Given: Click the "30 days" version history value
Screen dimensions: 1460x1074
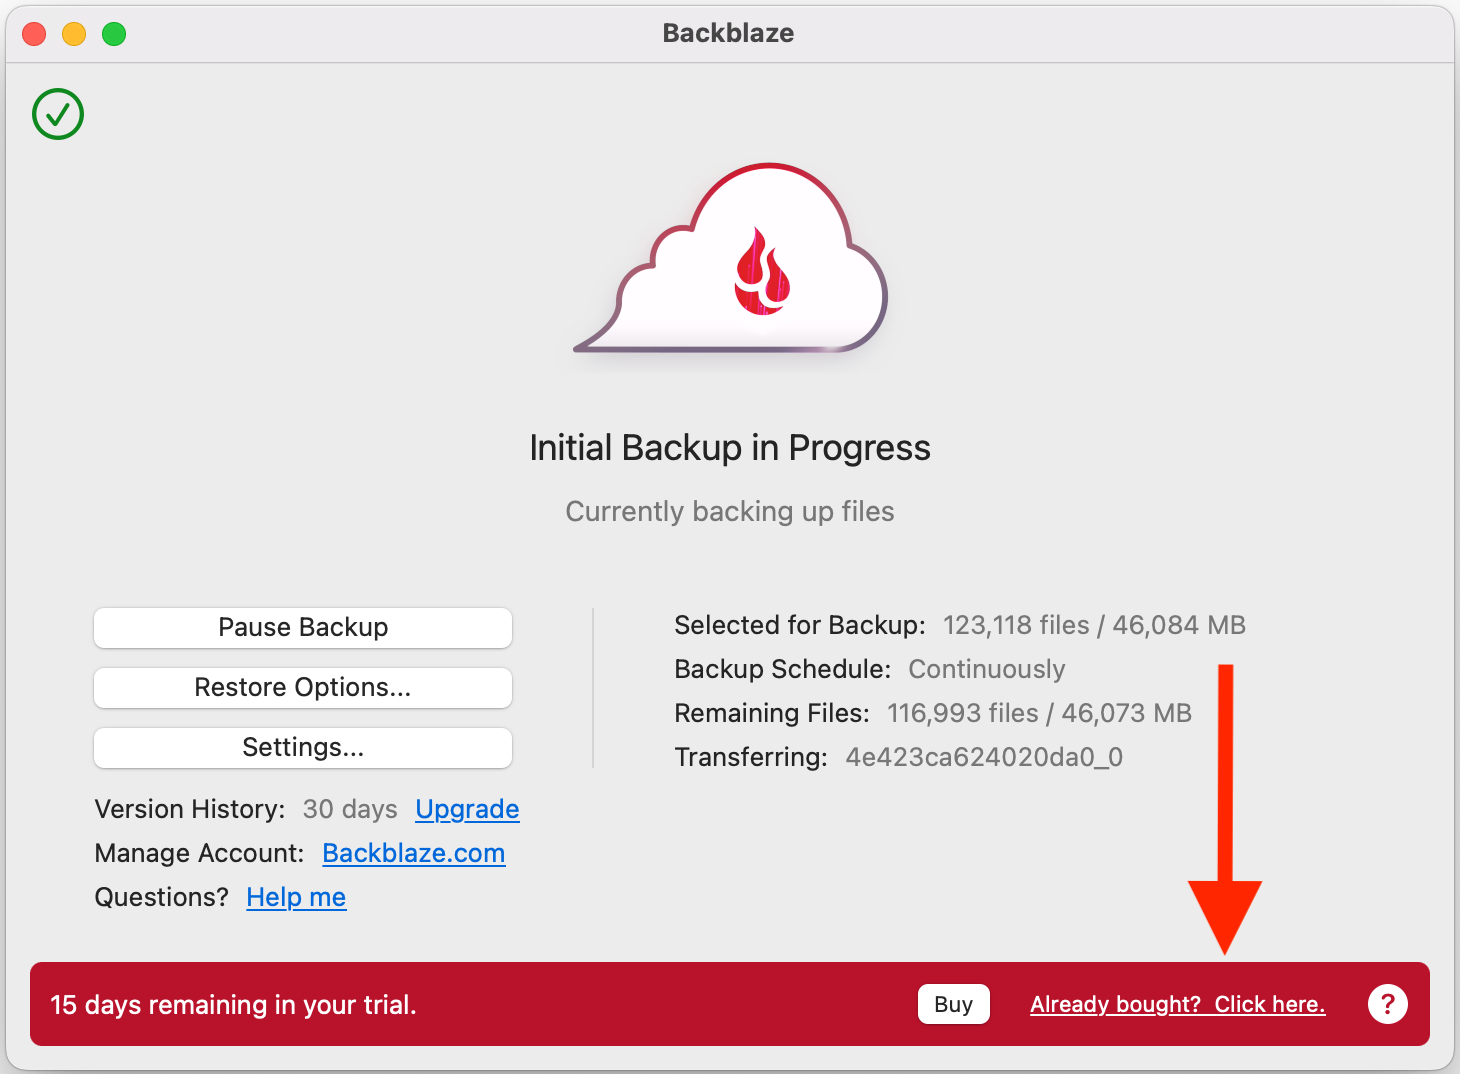Looking at the screenshot, I should point(350,809).
